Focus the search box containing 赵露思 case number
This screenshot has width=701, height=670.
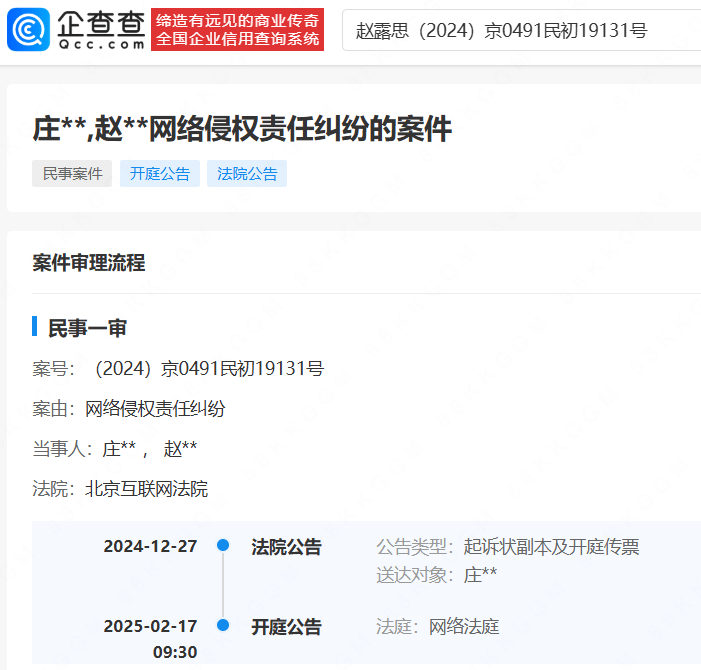(521, 30)
